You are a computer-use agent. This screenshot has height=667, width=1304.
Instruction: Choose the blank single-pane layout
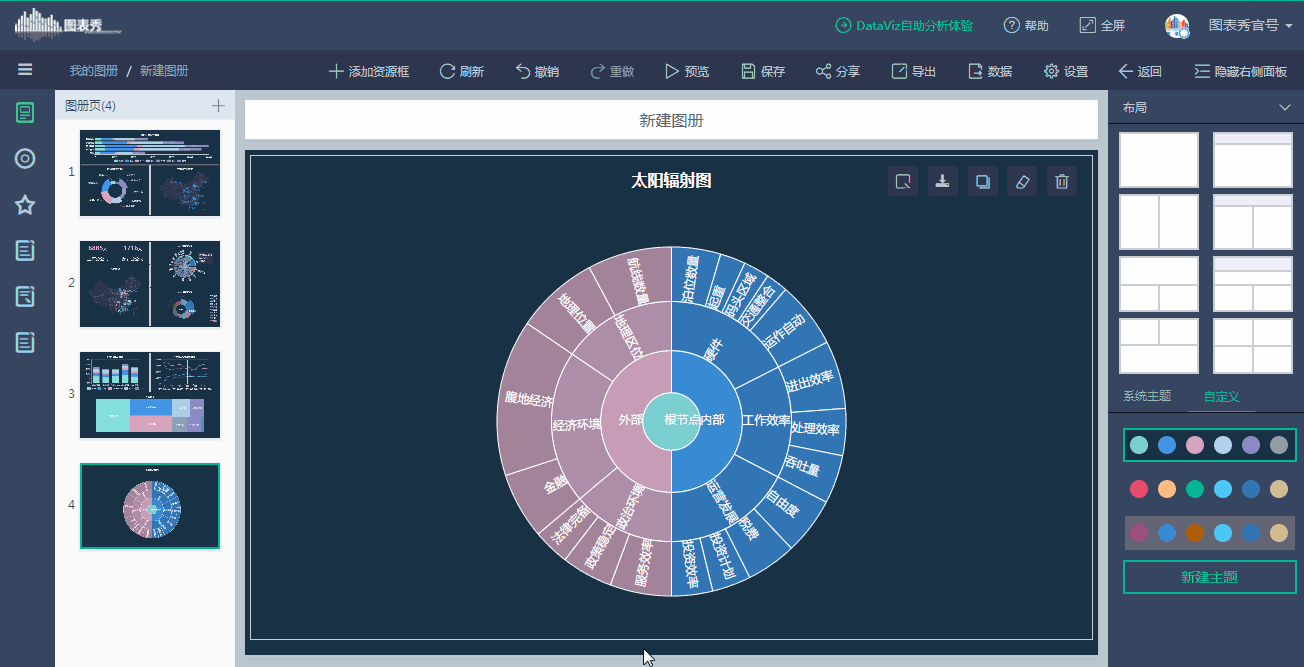pyautogui.click(x=1158, y=160)
